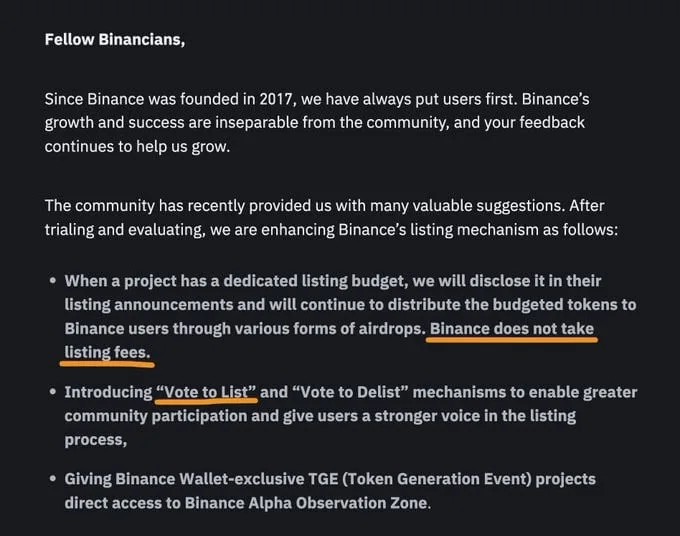680x536 pixels.
Task: Click the underlined "Binance does not take" text
Action: click(x=512, y=329)
